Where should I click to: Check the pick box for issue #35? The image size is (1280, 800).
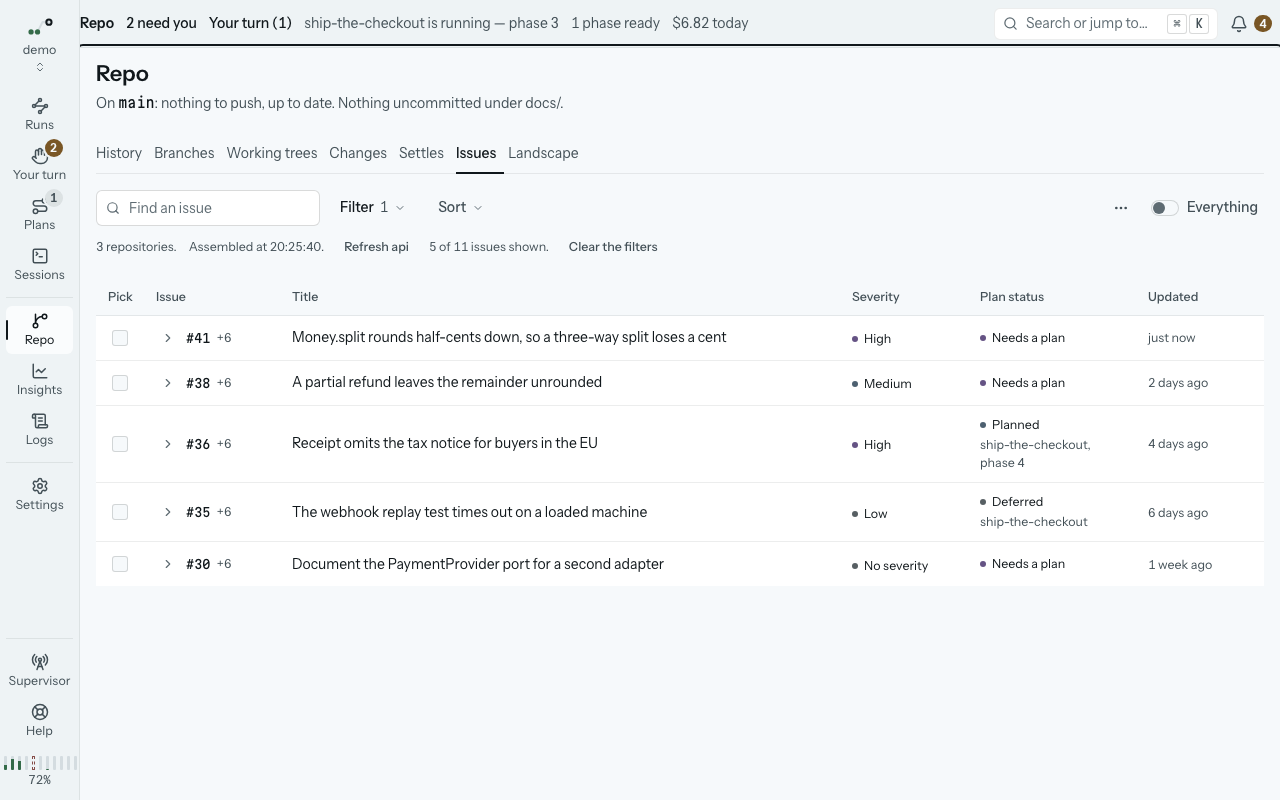click(120, 512)
